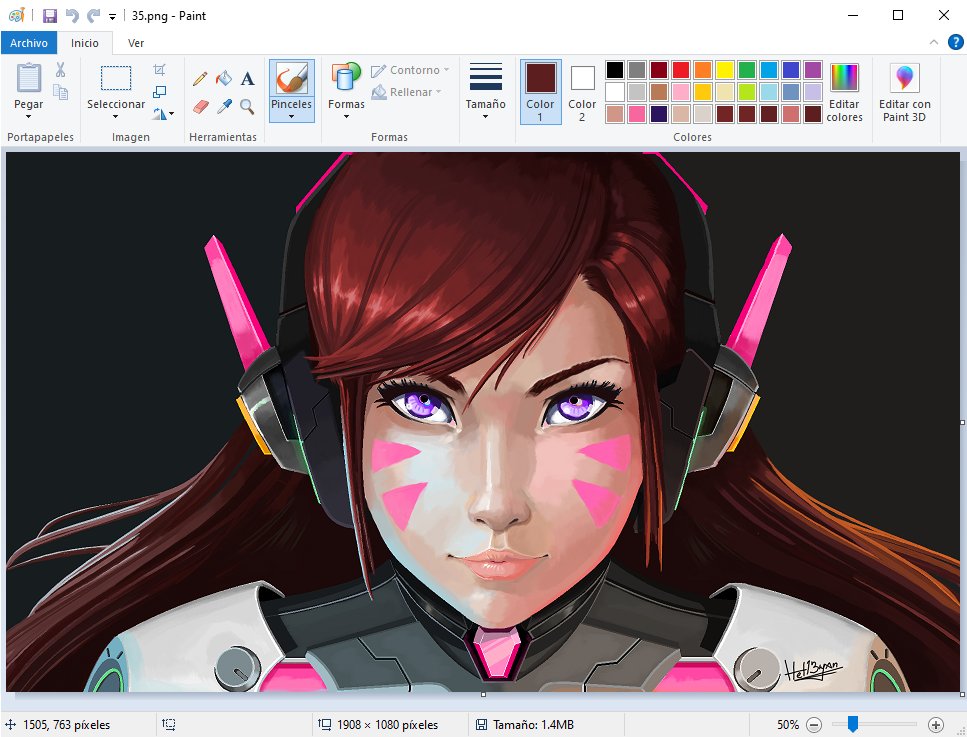Expand the Pinceles brushes dropdown arrow
Image resolution: width=967 pixels, height=737 pixels.
coord(291,117)
